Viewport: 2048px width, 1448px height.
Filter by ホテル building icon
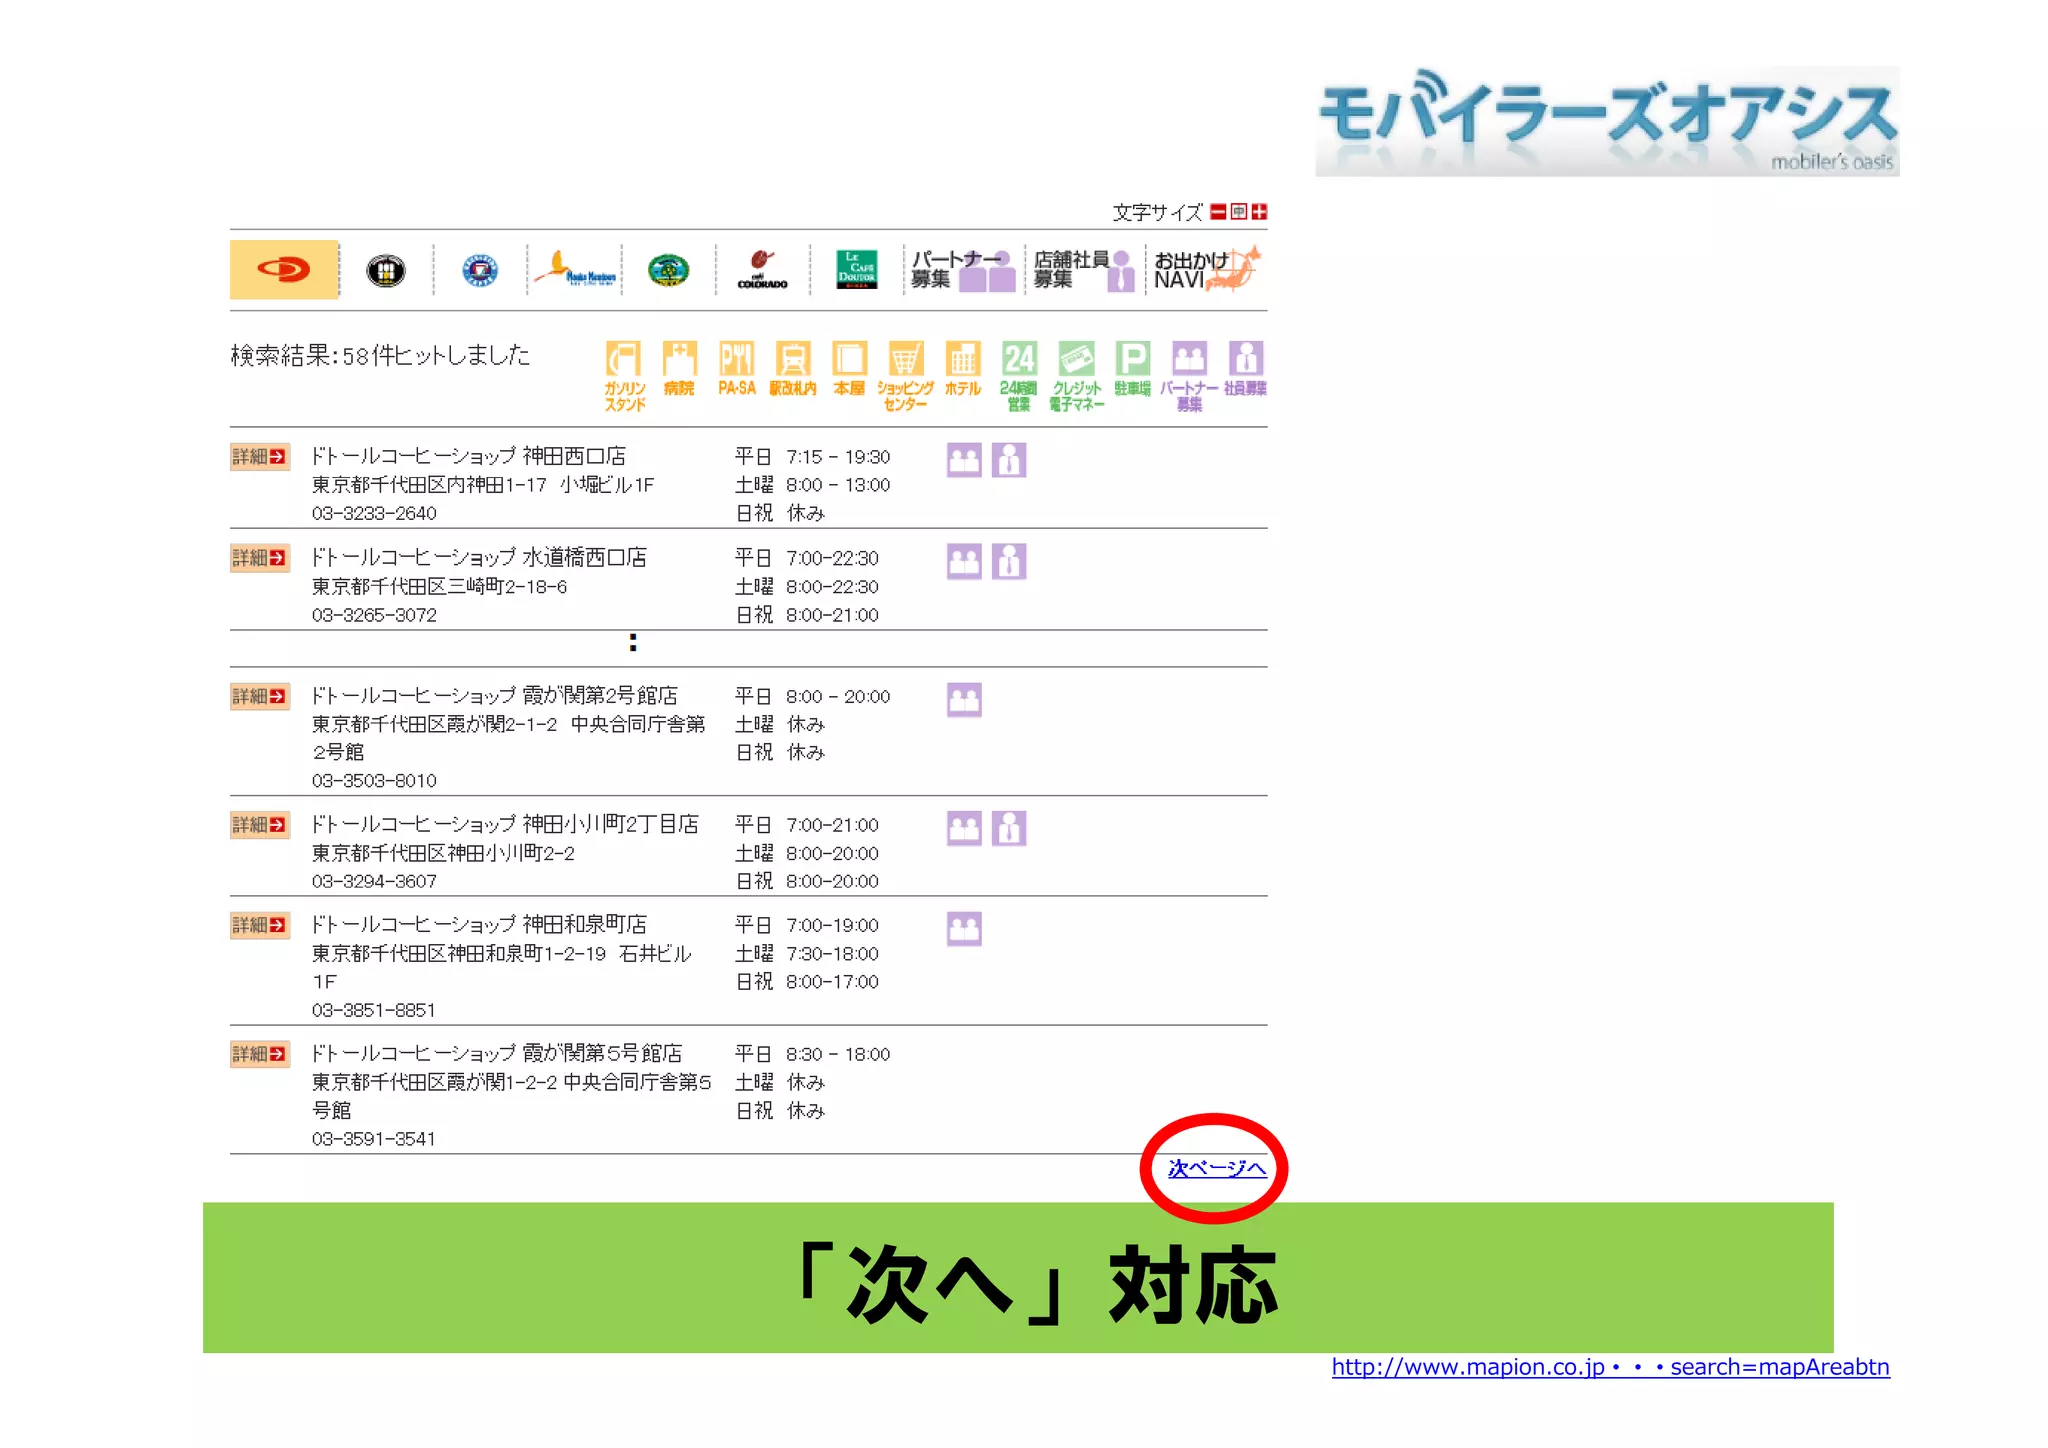(962, 368)
